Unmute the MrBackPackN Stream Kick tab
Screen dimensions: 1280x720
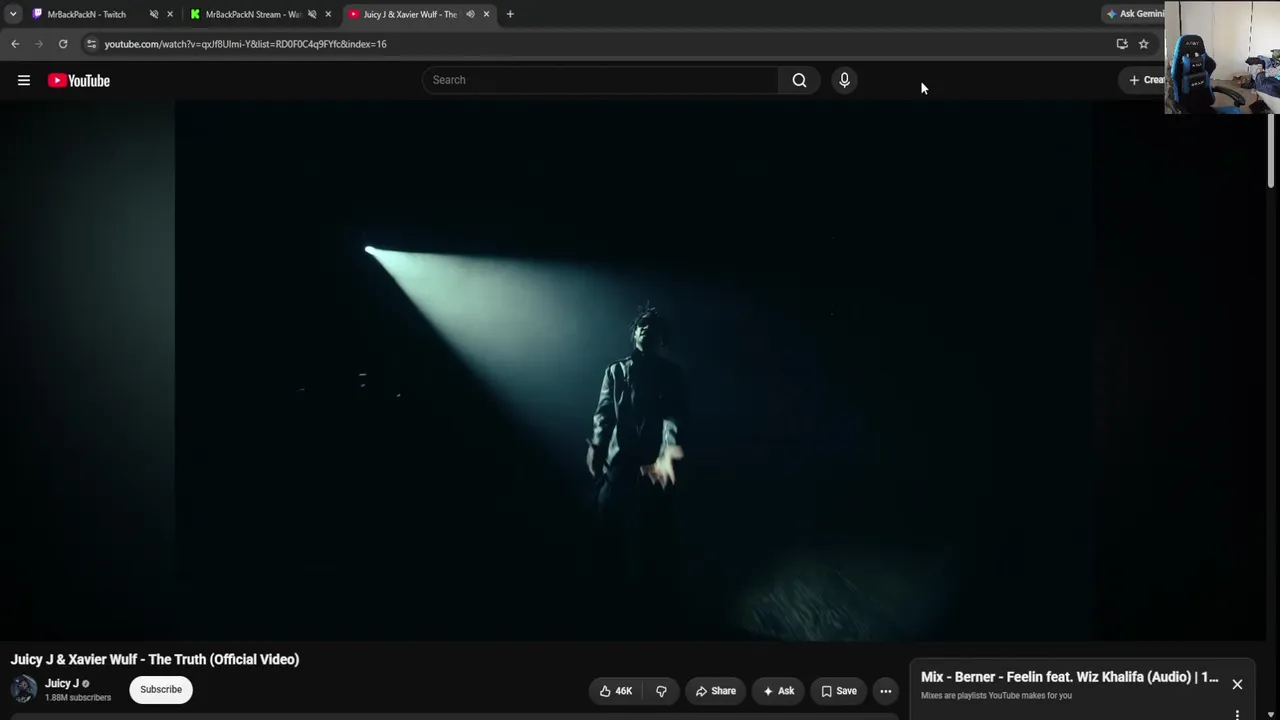coord(312,14)
